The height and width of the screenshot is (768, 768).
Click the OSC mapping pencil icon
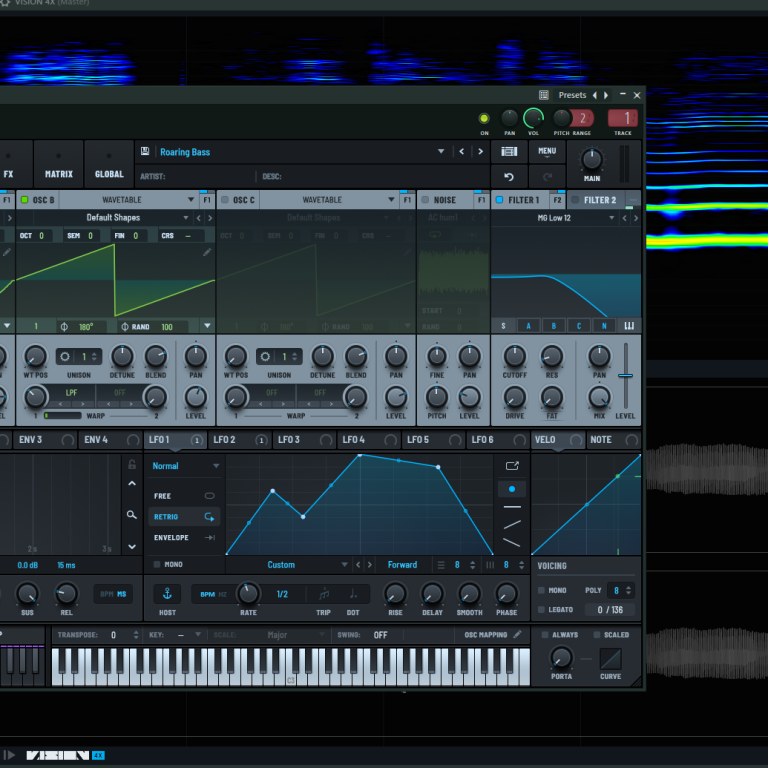pyautogui.click(x=517, y=635)
